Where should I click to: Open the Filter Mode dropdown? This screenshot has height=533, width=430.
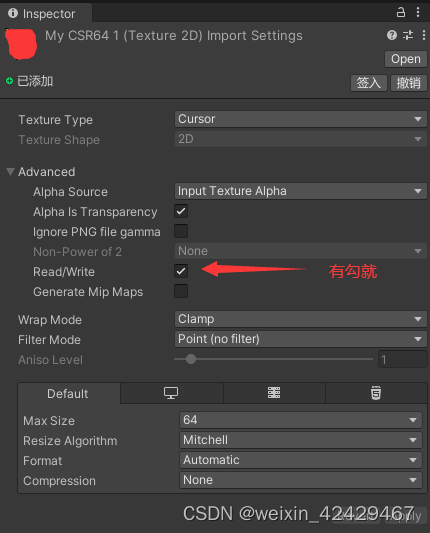(300, 339)
